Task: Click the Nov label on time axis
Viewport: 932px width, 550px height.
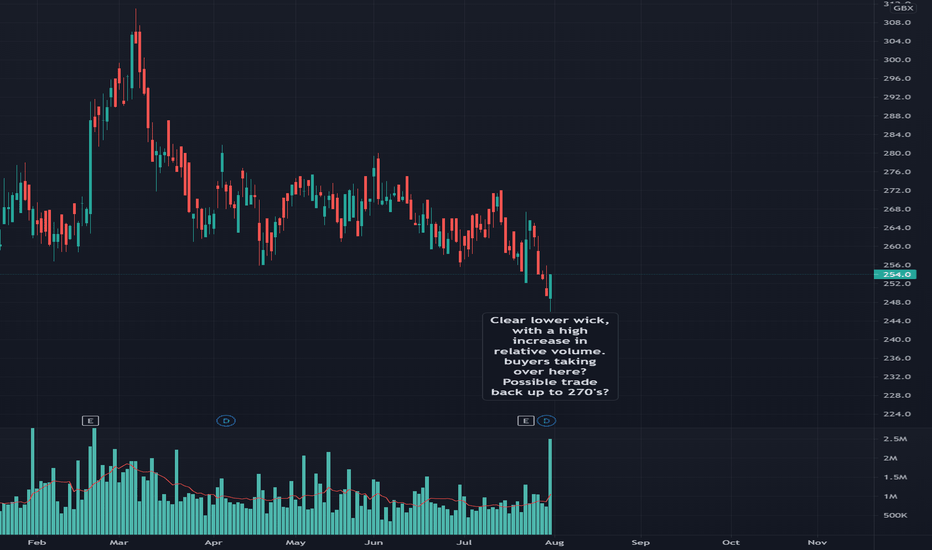Action: pyautogui.click(x=817, y=542)
